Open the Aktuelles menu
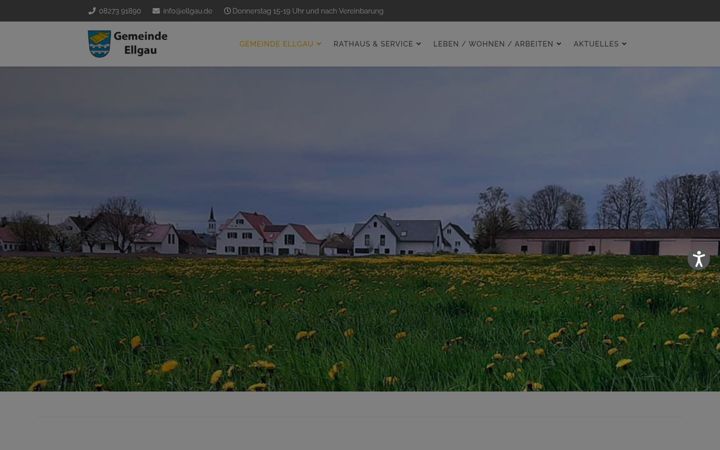Viewport: 720px width, 450px height. pyautogui.click(x=596, y=44)
